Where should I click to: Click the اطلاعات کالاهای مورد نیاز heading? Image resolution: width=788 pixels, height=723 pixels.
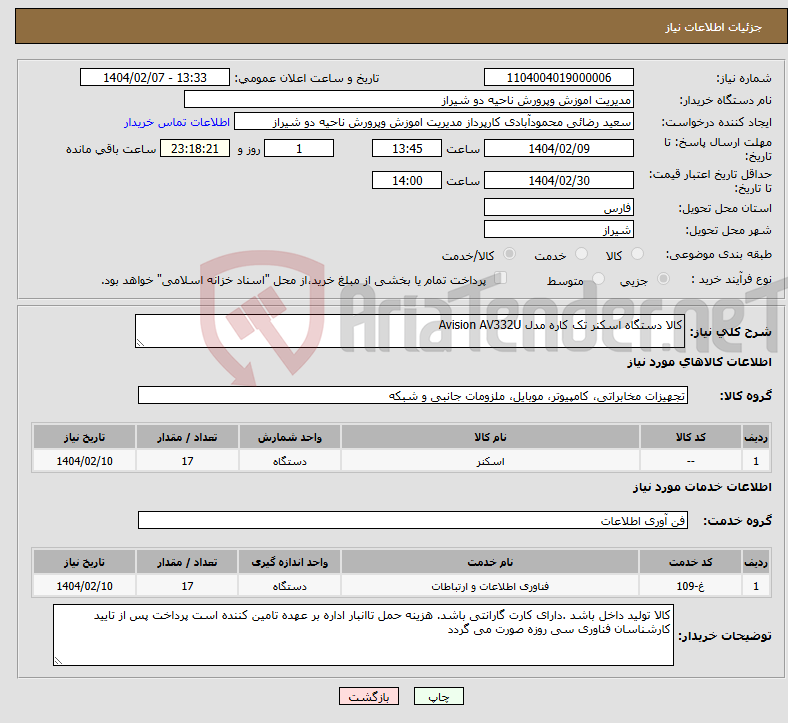pyautogui.click(x=699, y=362)
